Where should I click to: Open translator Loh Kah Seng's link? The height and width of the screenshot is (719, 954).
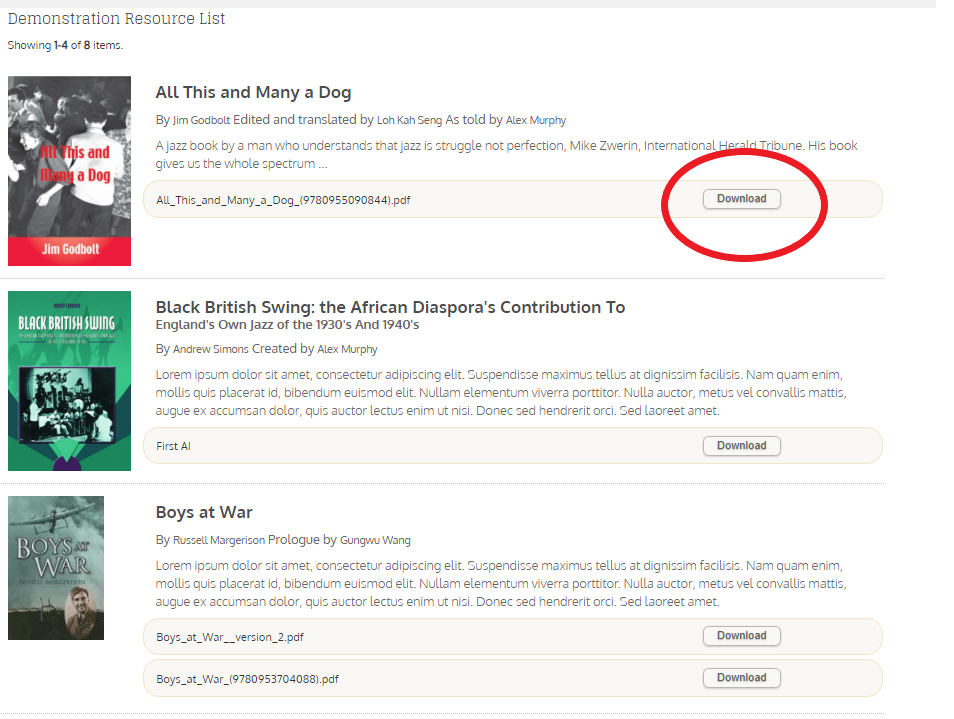pos(409,121)
